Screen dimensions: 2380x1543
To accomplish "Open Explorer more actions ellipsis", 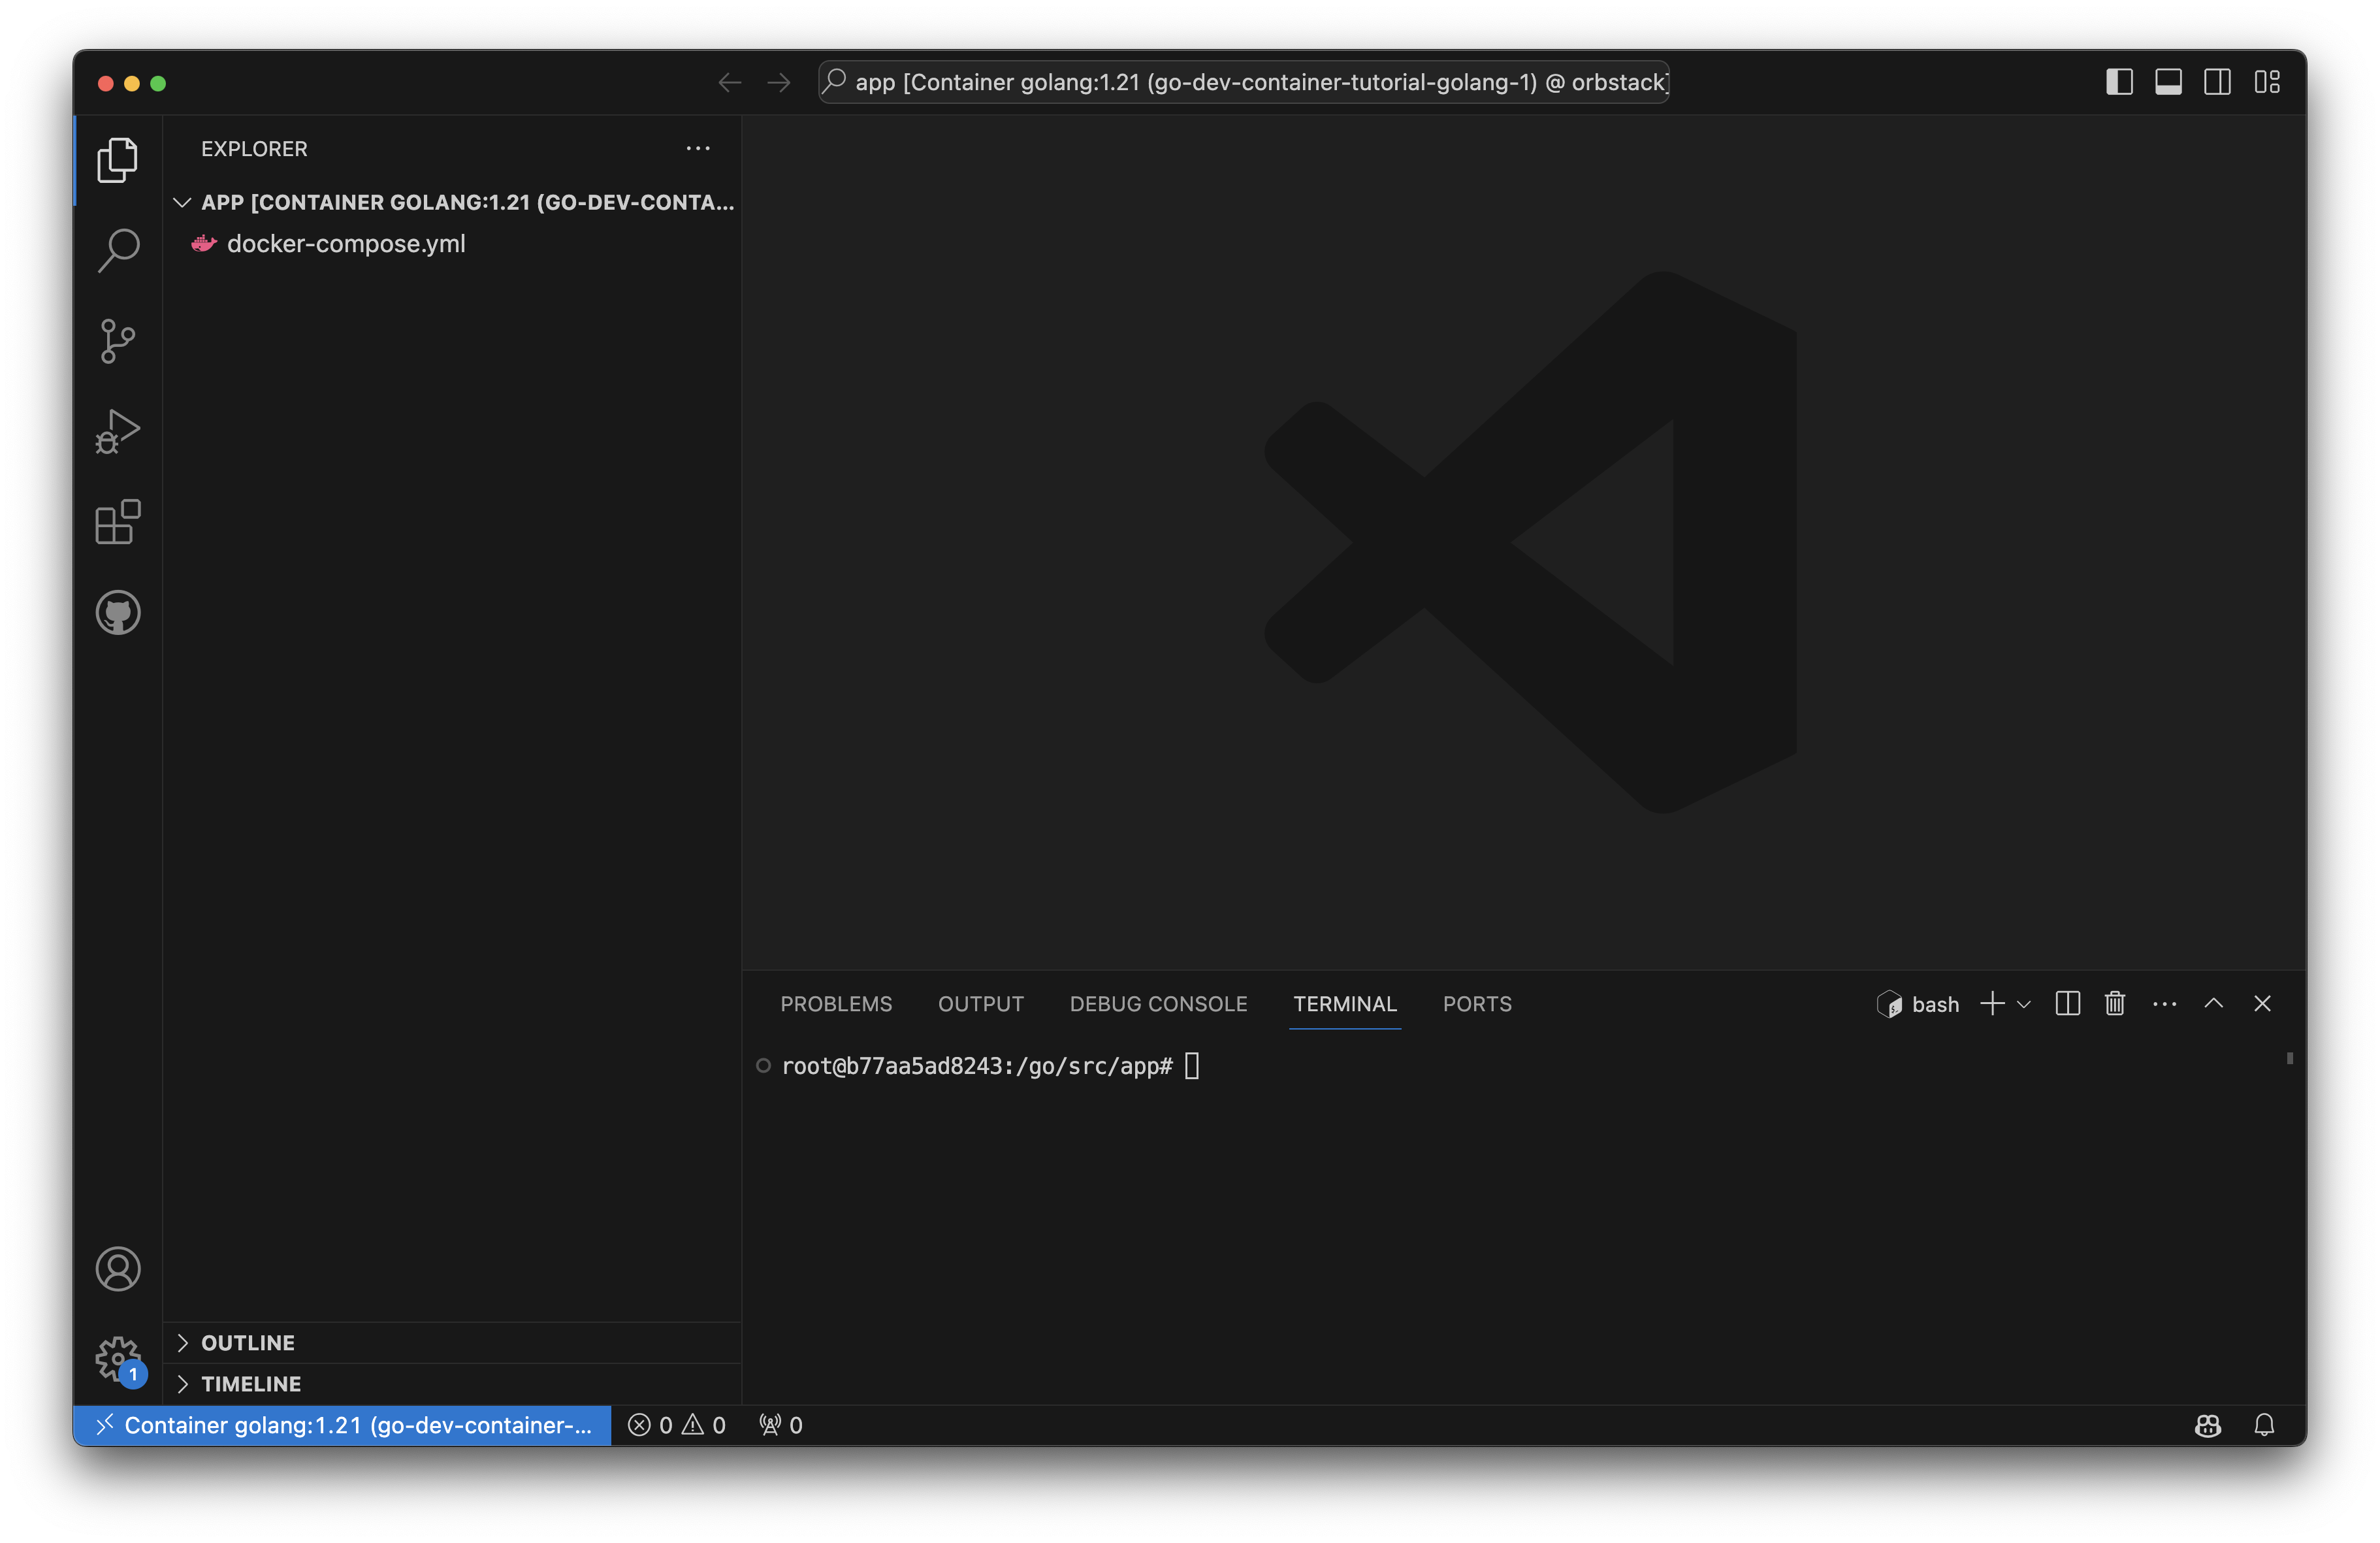I will (698, 148).
